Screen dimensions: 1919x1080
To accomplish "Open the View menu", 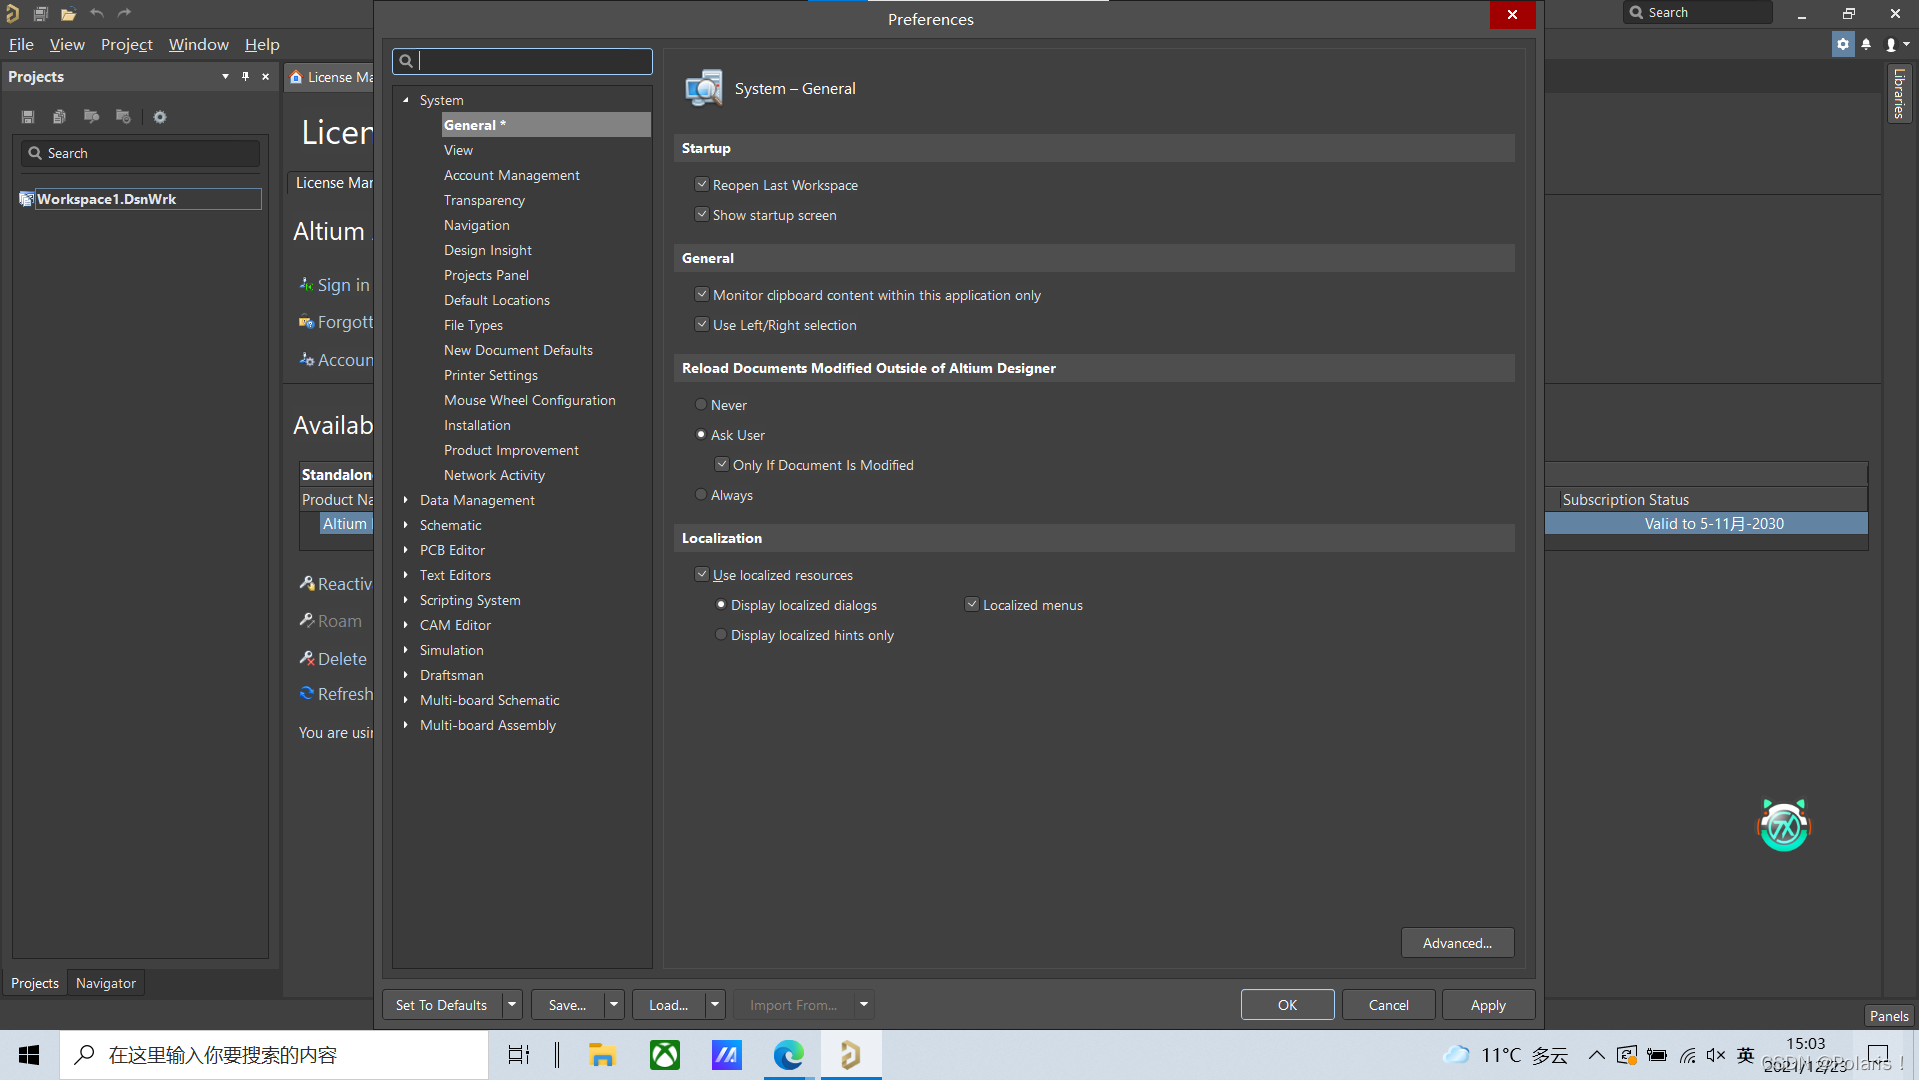I will (x=67, y=44).
